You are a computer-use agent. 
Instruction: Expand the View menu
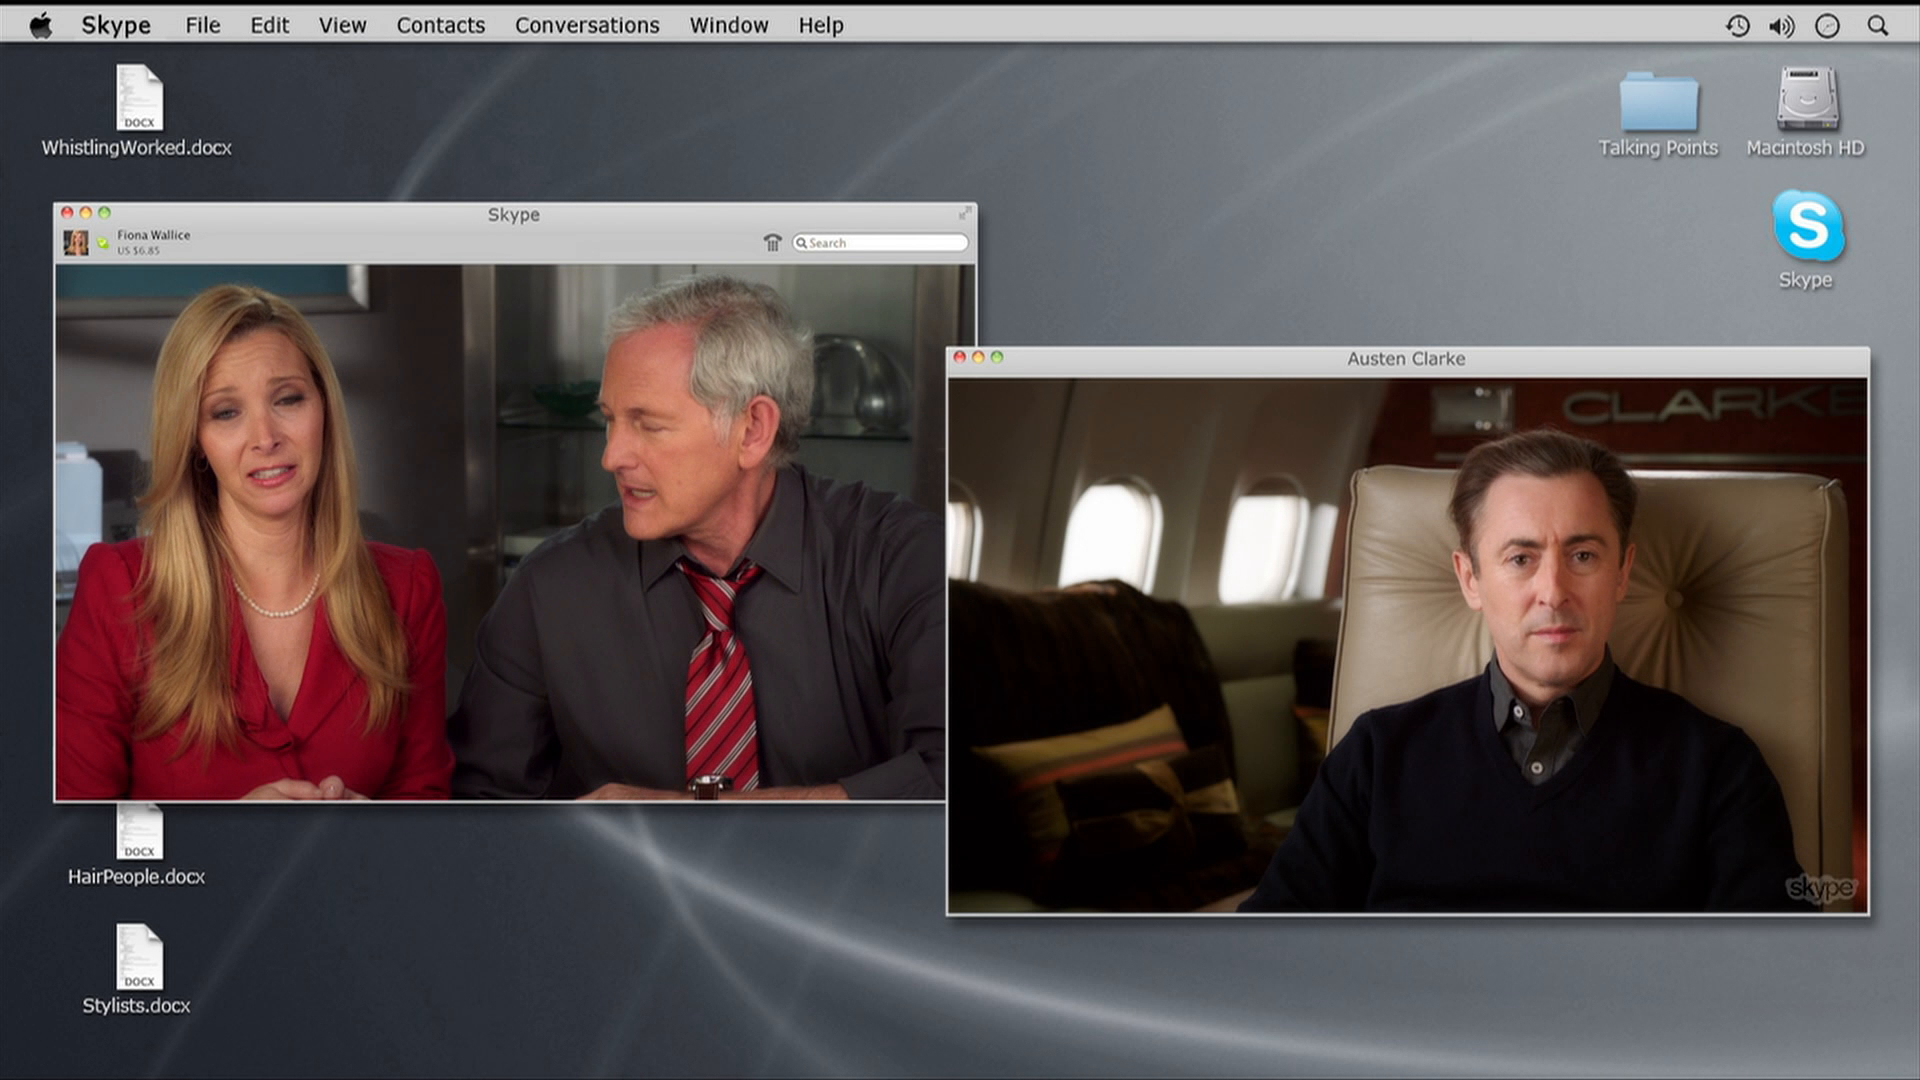click(x=342, y=26)
